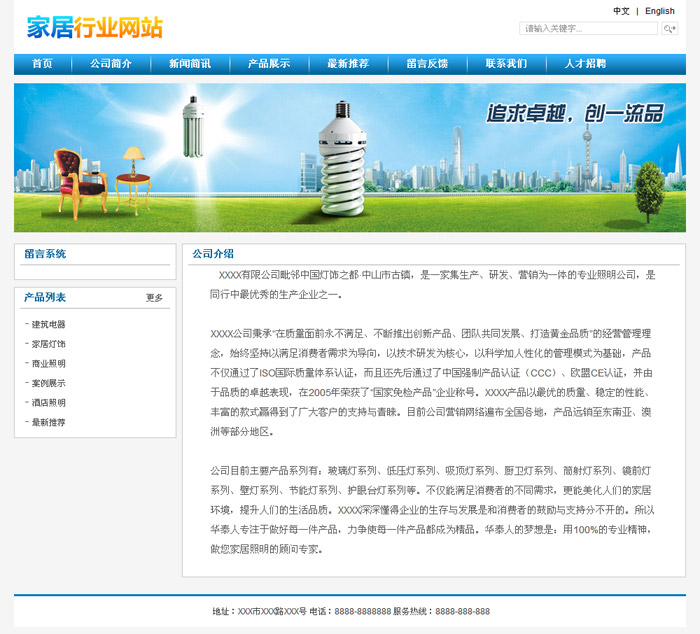The width and height of the screenshot is (700, 634).
Task: Select 人才招聘 from the navigation bar
Action: (x=585, y=64)
